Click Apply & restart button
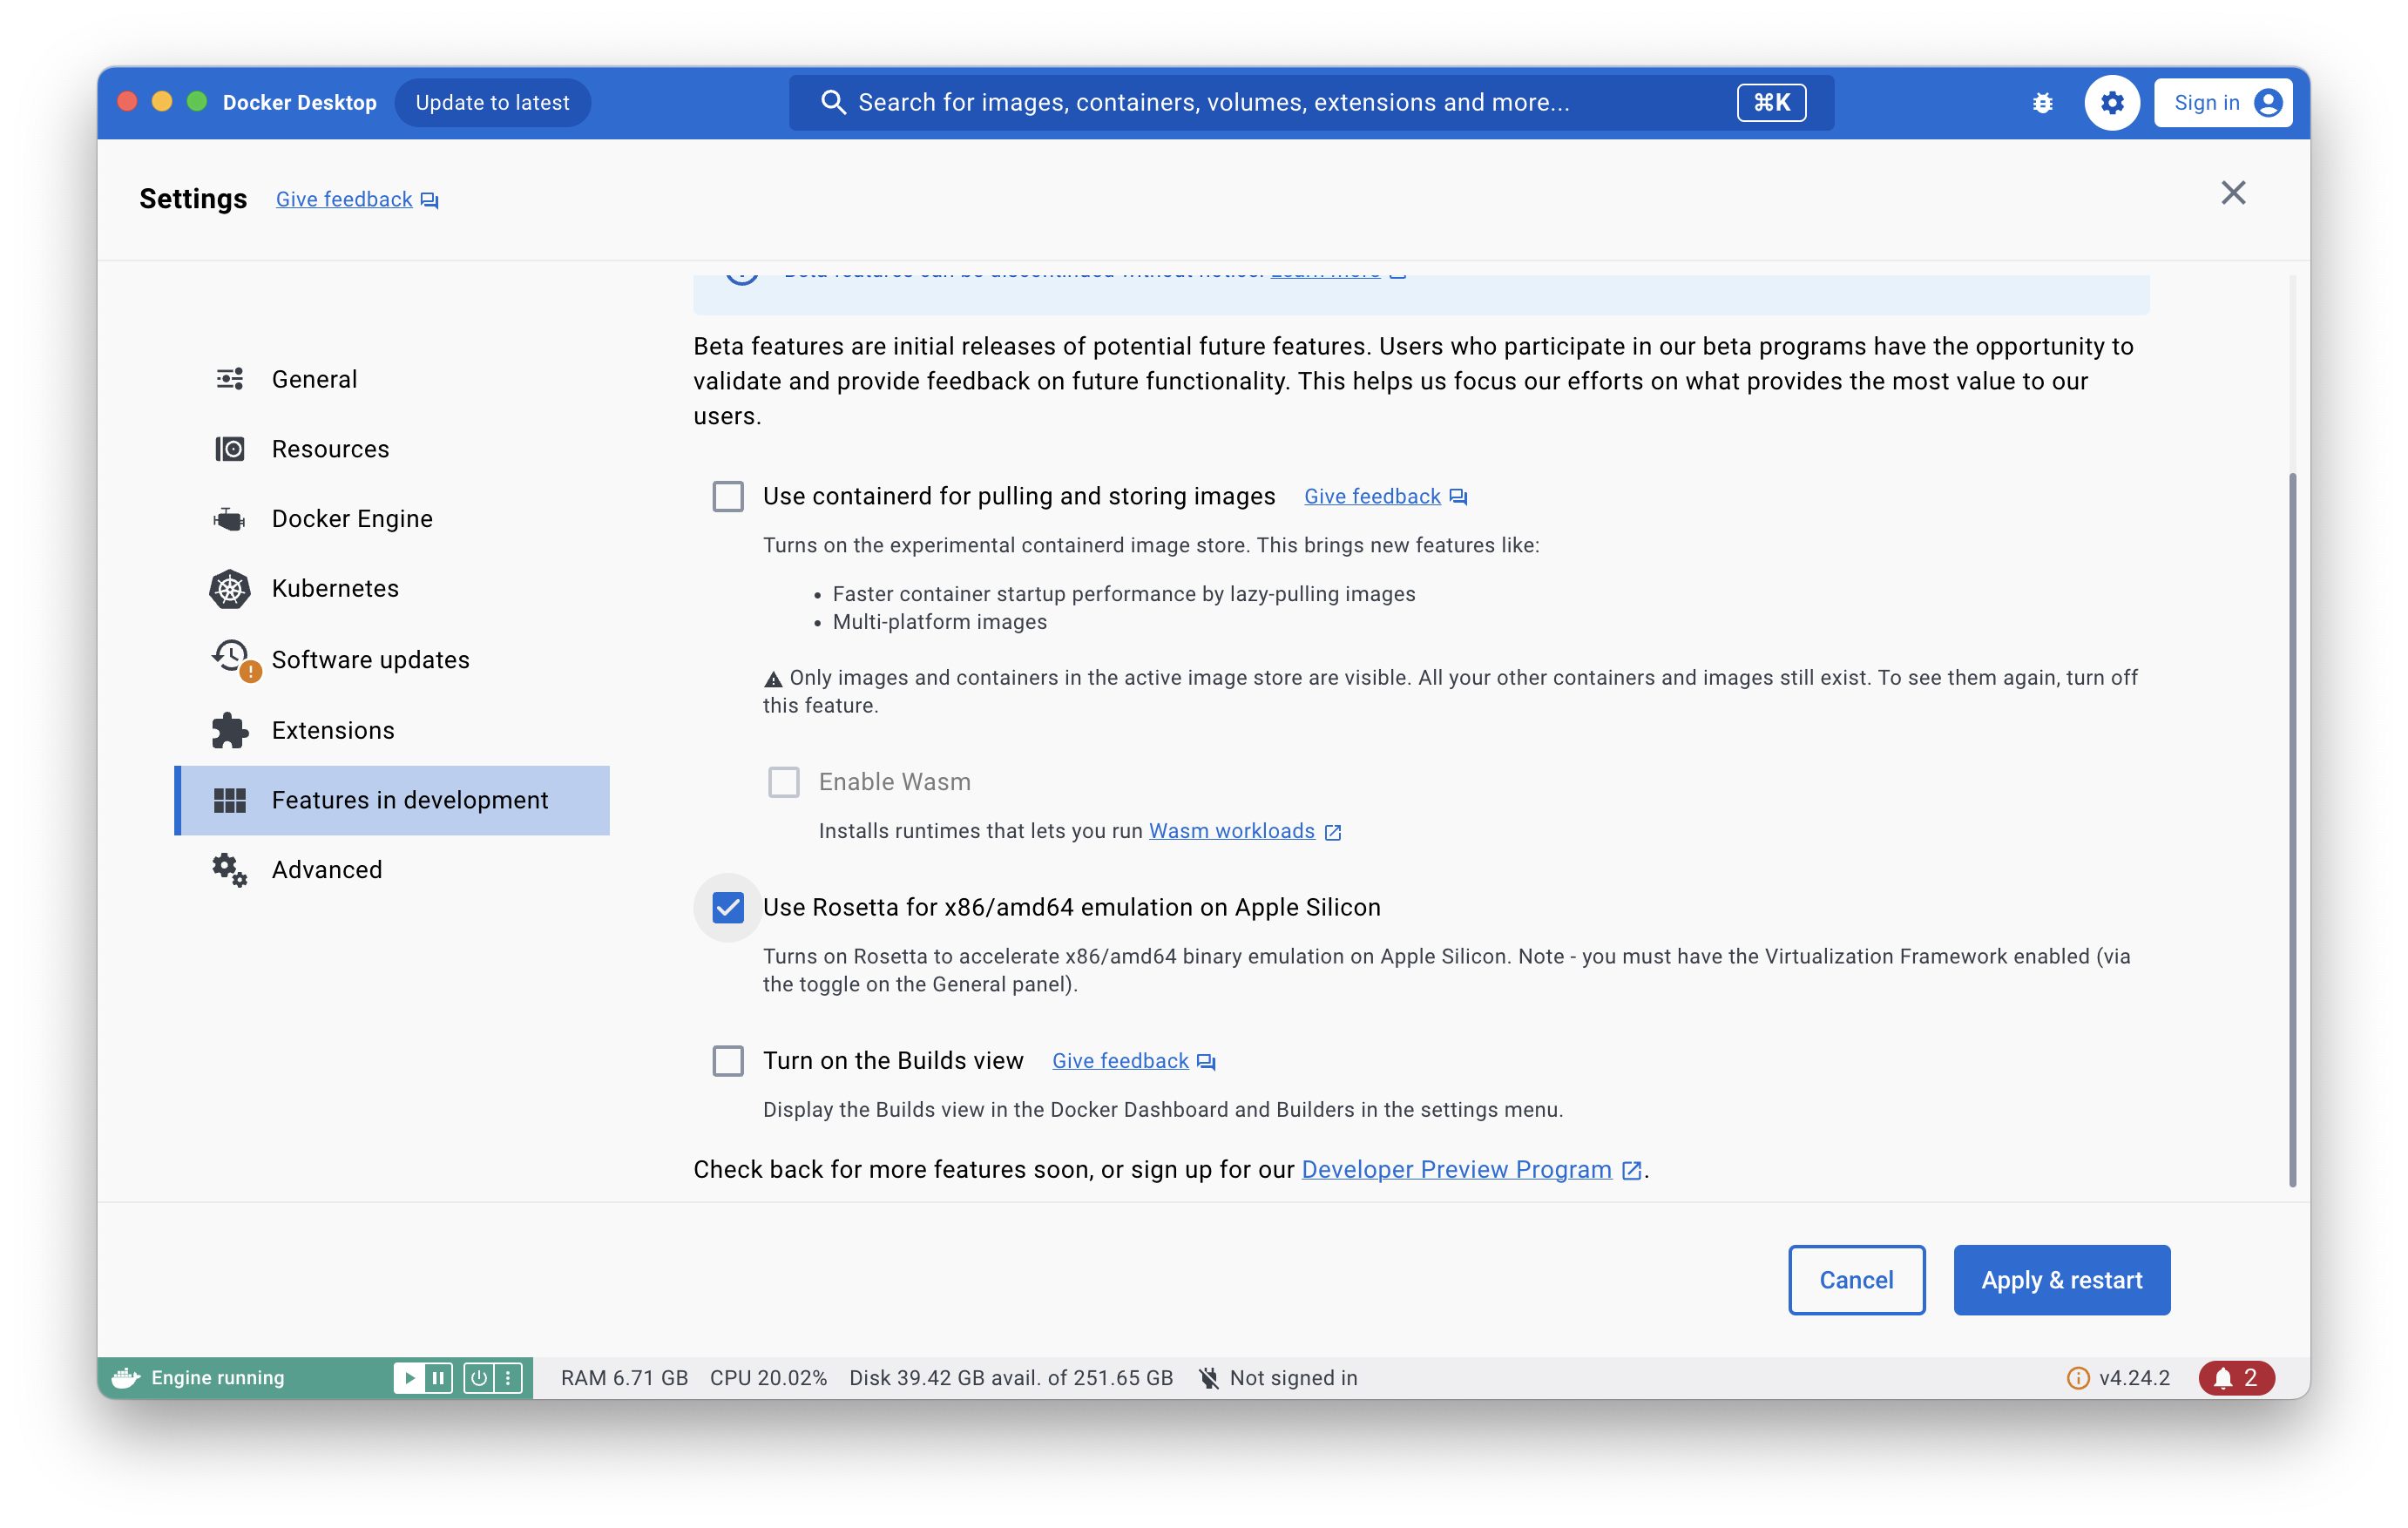This screenshot has height=1528, width=2408. pos(2061,1280)
